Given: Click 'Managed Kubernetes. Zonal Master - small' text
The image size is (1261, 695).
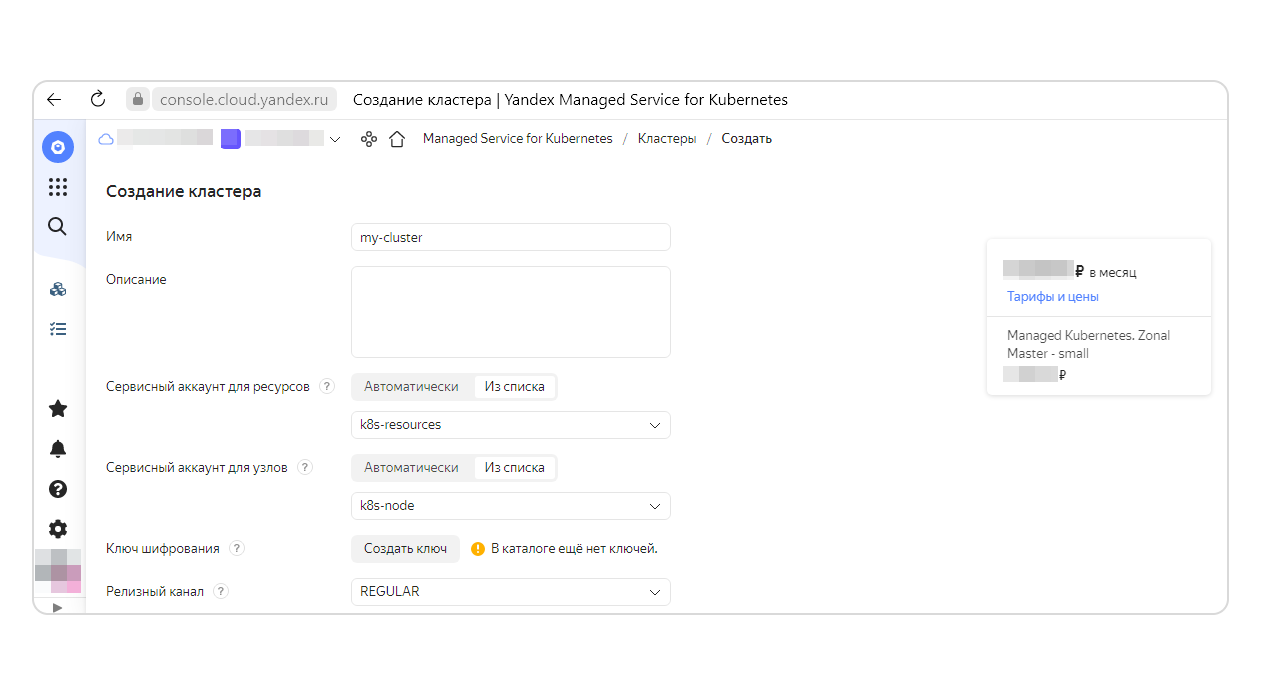Looking at the screenshot, I should tap(1088, 344).
